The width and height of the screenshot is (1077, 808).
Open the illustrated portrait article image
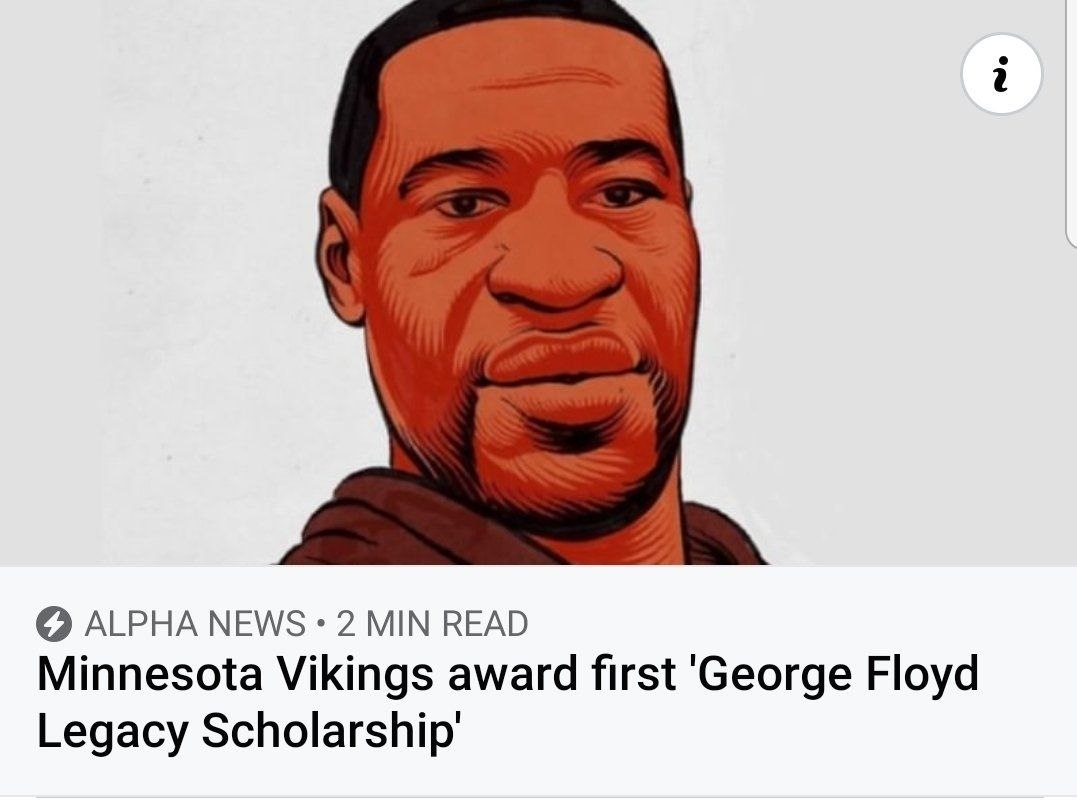click(x=538, y=282)
